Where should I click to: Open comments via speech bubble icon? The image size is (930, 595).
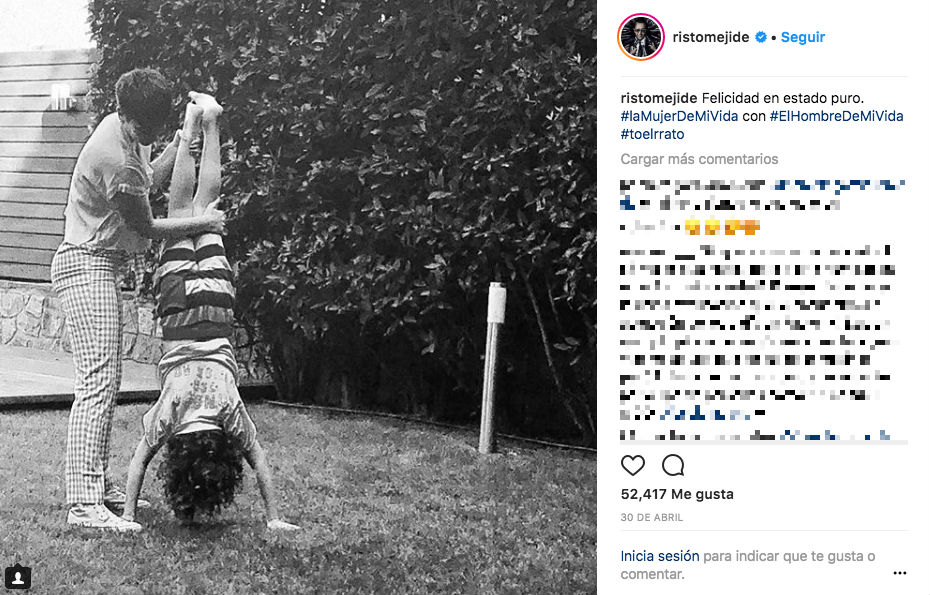click(673, 466)
